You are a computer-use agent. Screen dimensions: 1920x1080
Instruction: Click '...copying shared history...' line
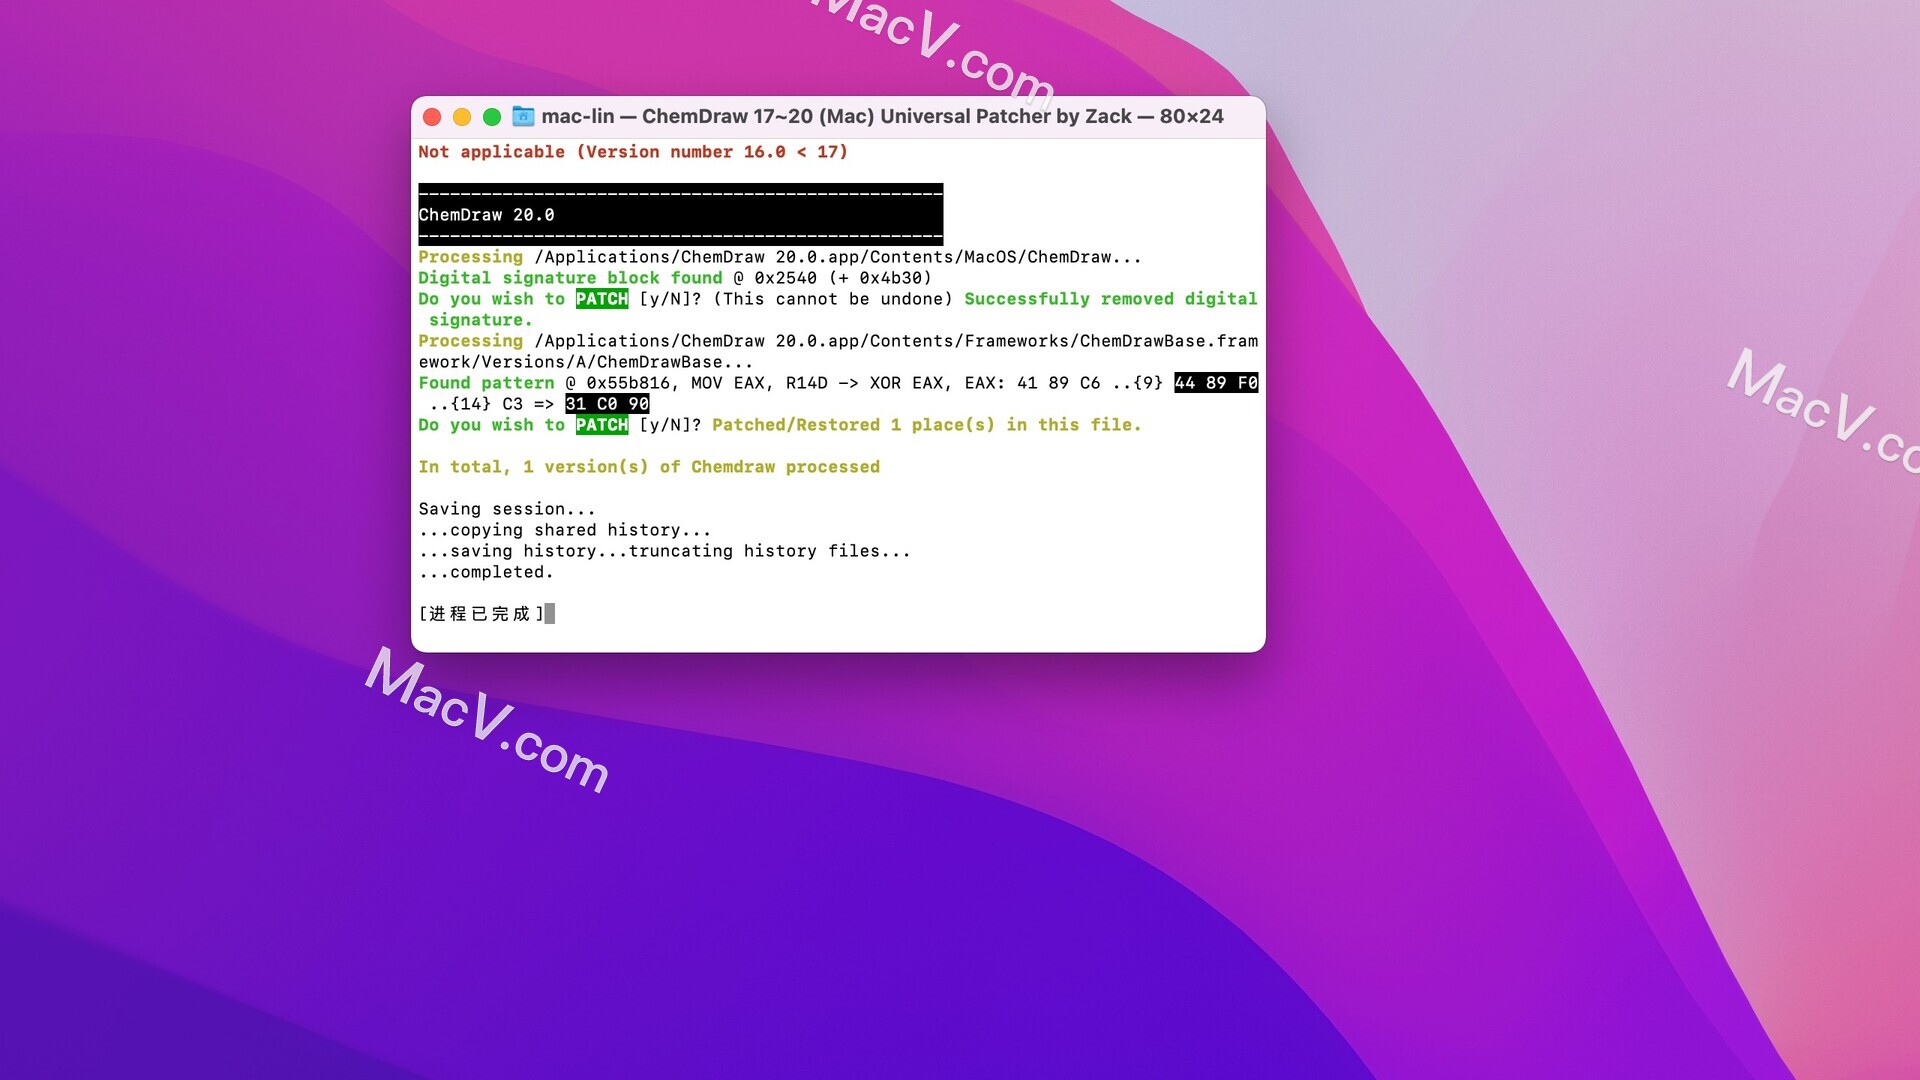(565, 530)
